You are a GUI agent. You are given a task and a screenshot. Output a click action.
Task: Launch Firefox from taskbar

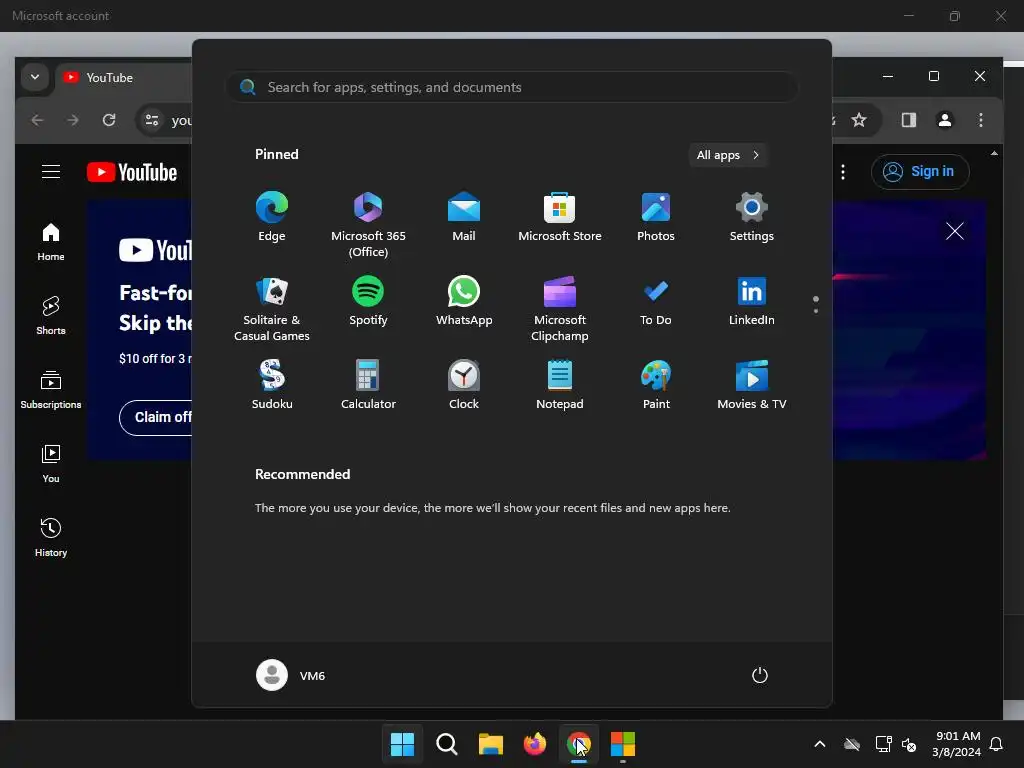[x=535, y=744]
